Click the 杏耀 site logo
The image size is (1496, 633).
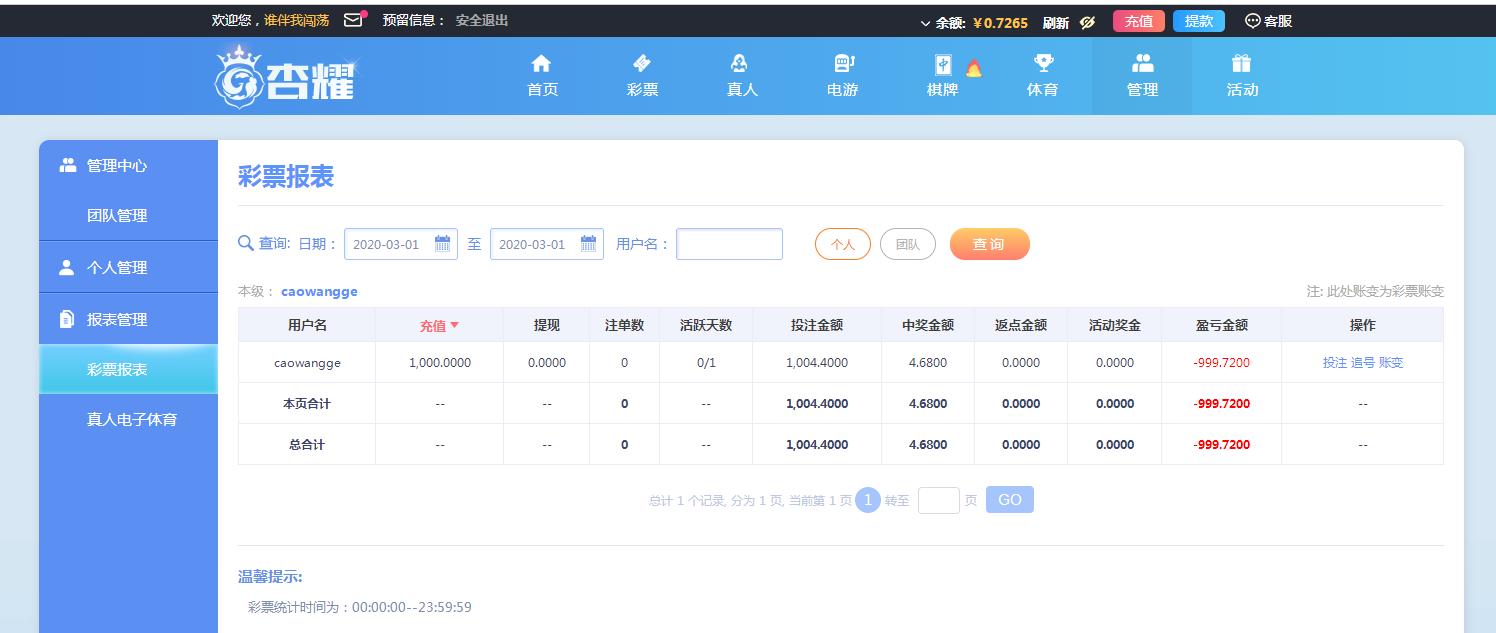[285, 77]
